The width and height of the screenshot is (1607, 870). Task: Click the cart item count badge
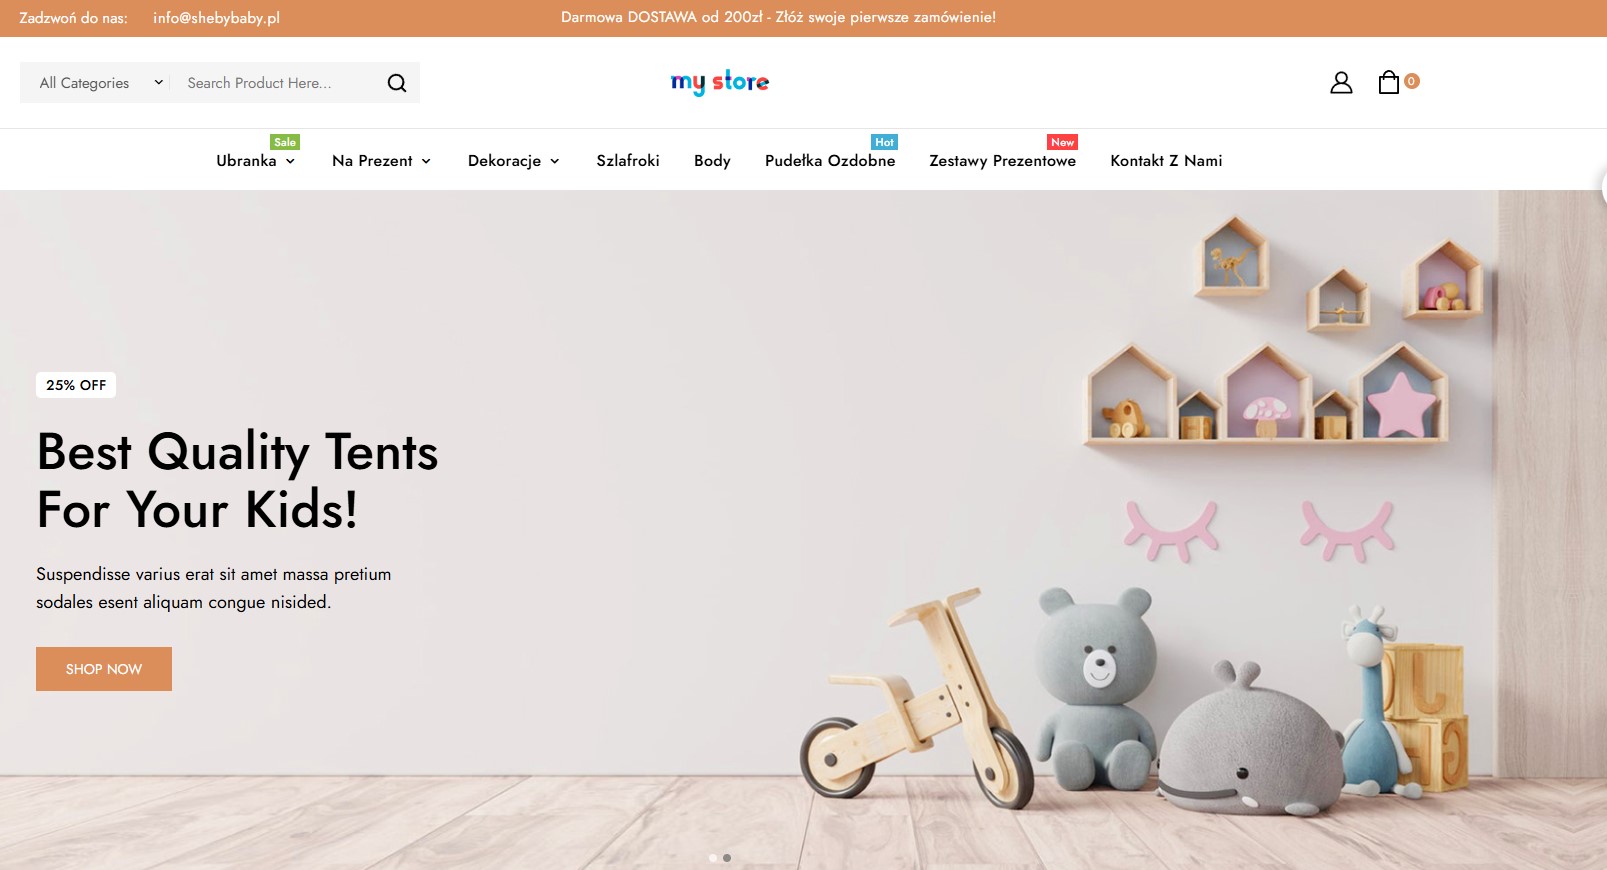tap(1412, 81)
